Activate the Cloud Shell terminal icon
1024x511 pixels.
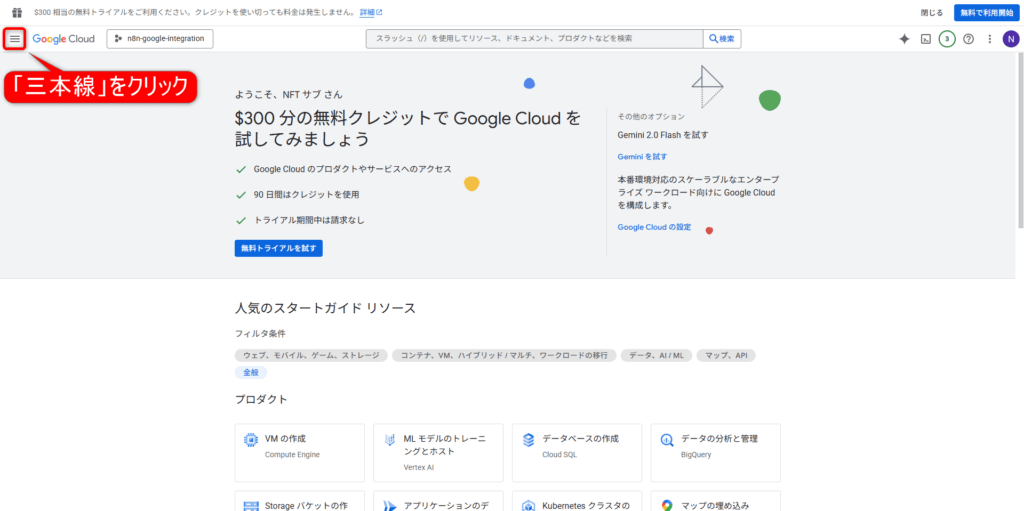click(926, 39)
